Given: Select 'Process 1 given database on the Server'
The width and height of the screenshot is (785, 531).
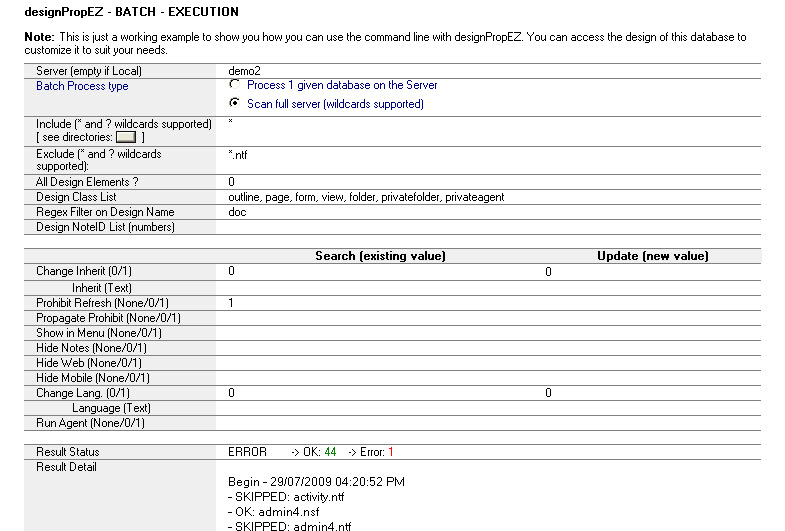Looking at the screenshot, I should pyautogui.click(x=235, y=86).
